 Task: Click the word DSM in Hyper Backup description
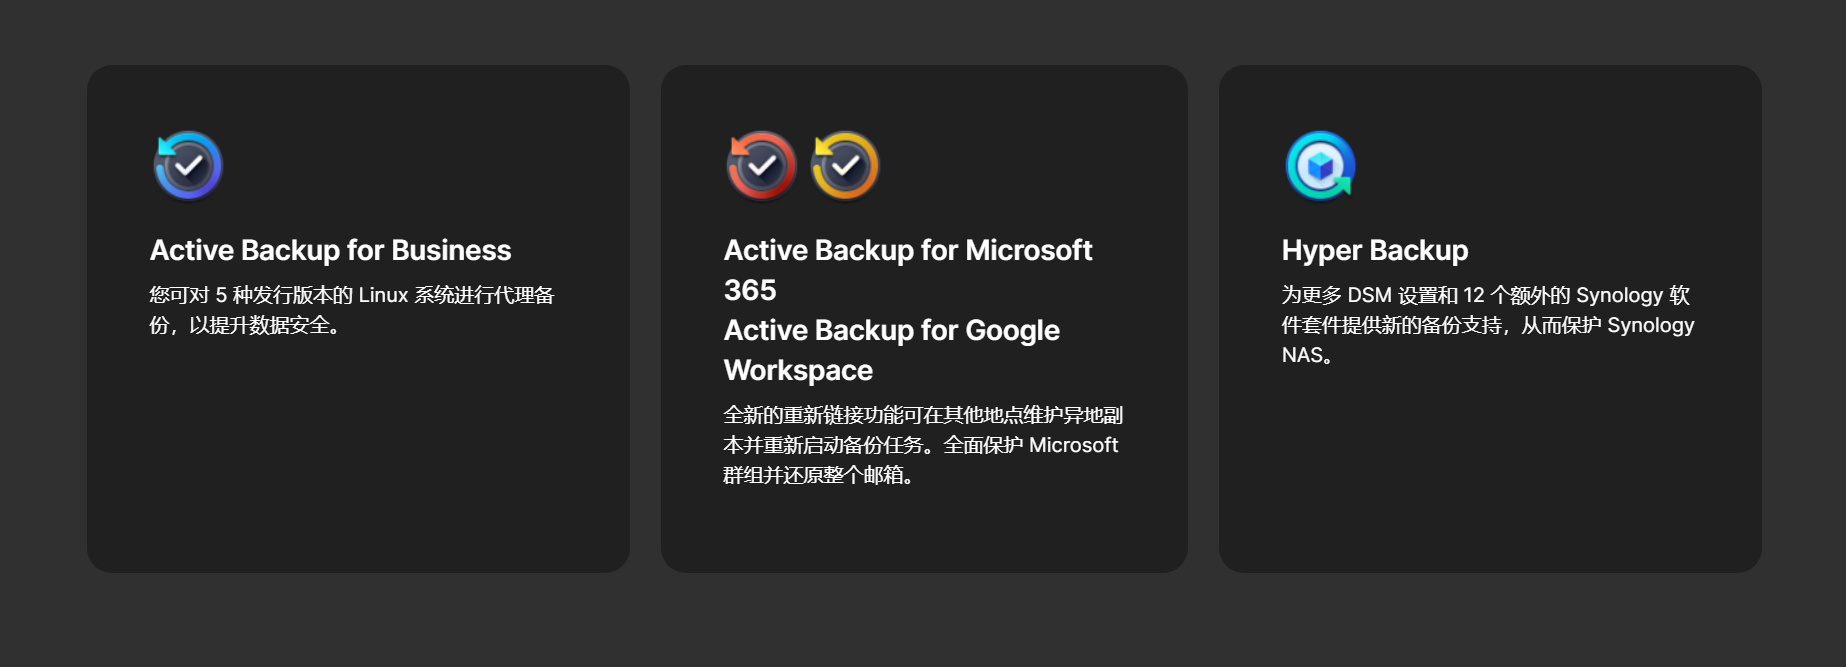1369,295
